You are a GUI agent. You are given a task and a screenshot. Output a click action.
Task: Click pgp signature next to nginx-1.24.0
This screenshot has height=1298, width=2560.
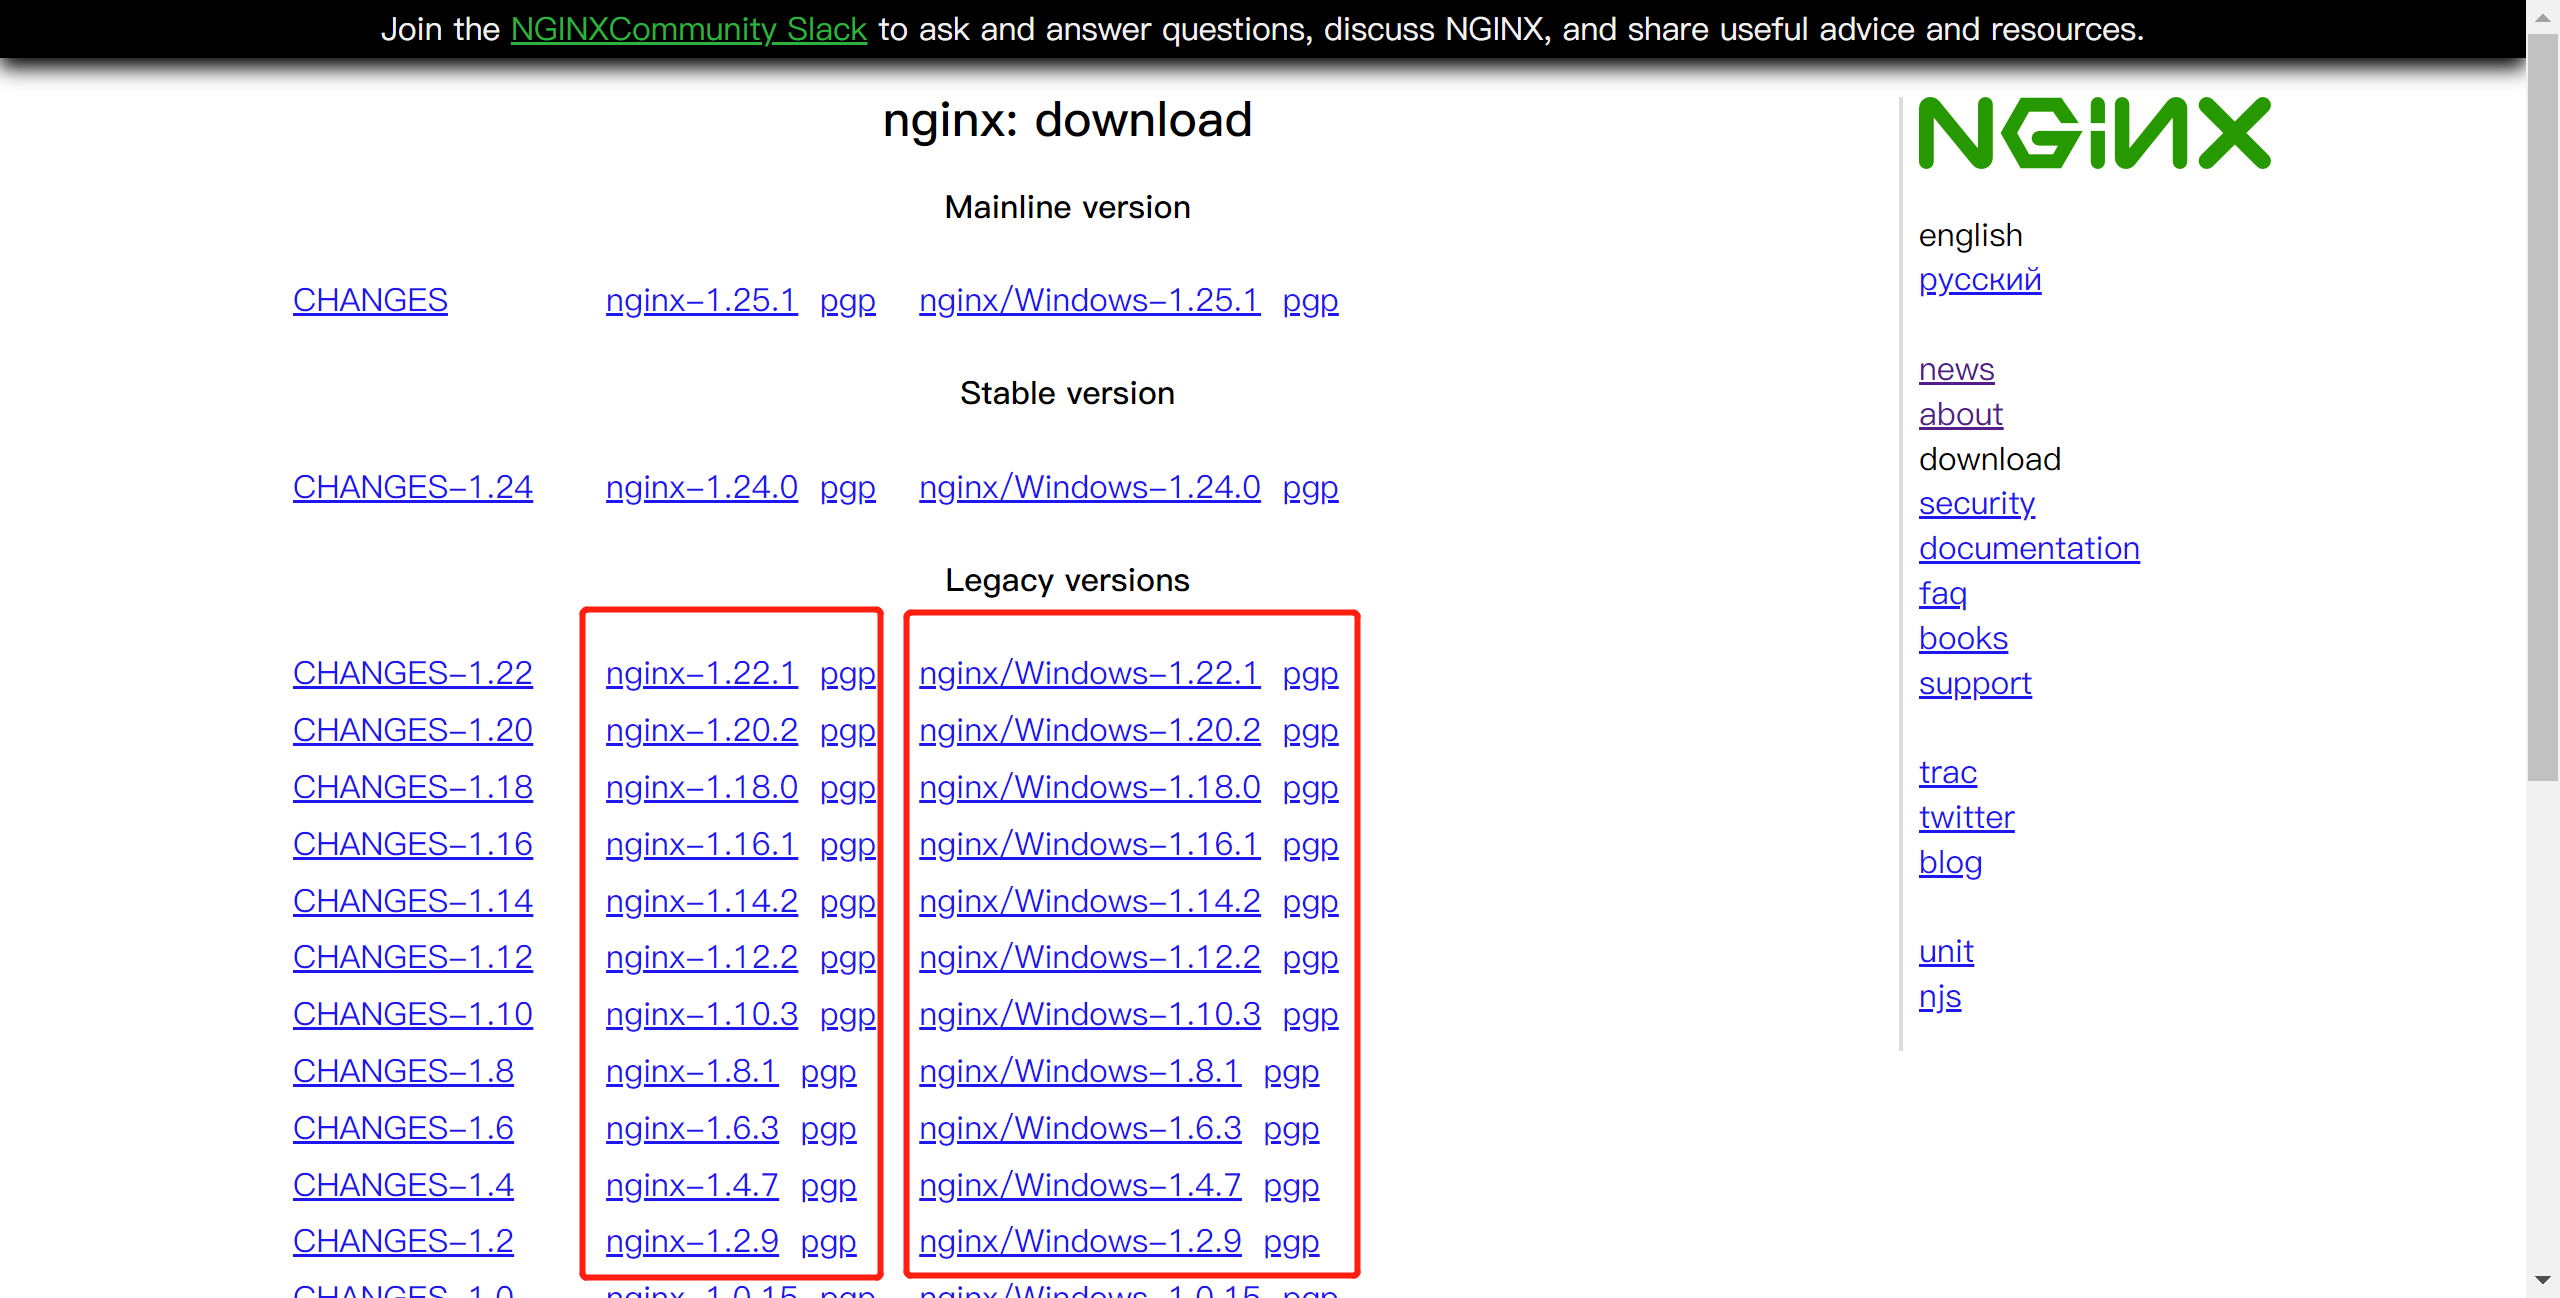846,487
